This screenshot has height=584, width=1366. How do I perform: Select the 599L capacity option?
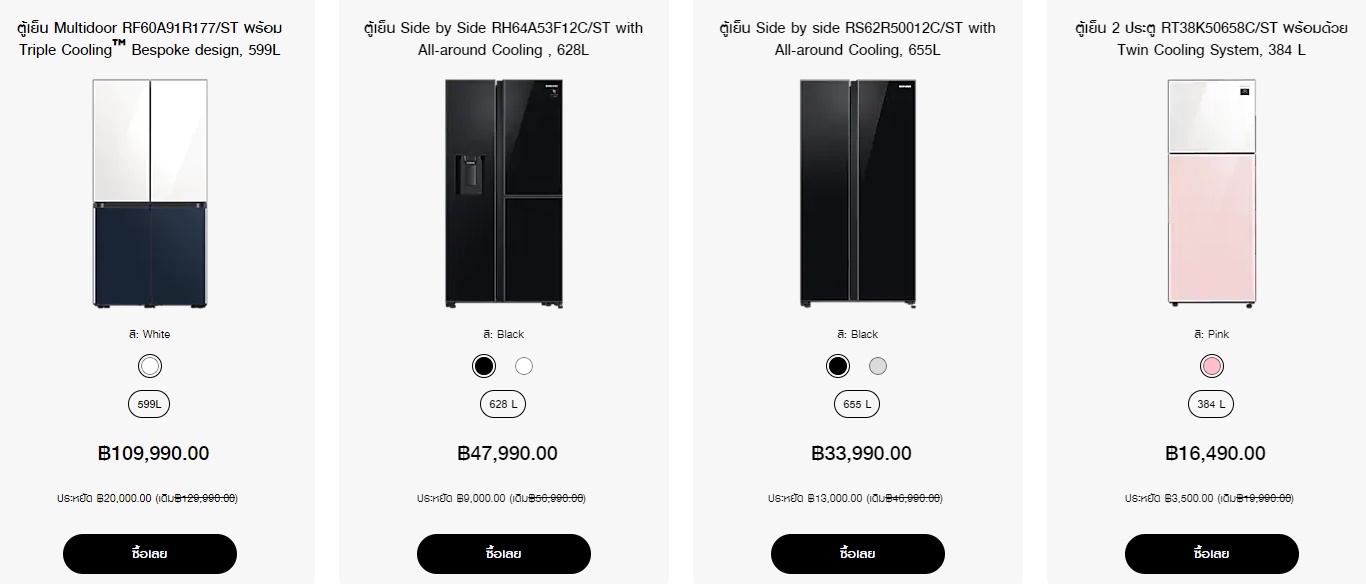click(x=150, y=405)
